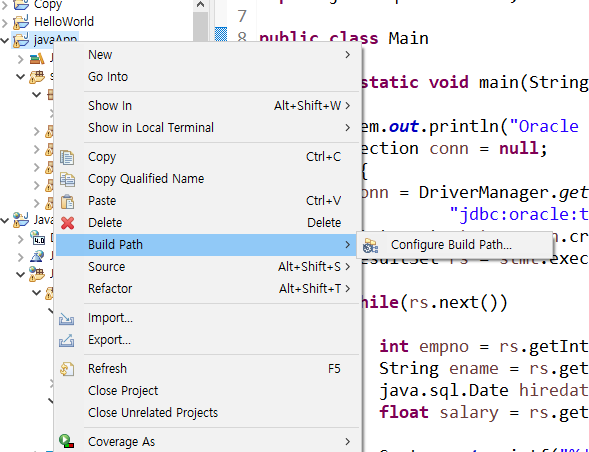The image size is (589, 452).
Task: Click the deployment descriptor 4.0 icon
Action: (x=38, y=238)
